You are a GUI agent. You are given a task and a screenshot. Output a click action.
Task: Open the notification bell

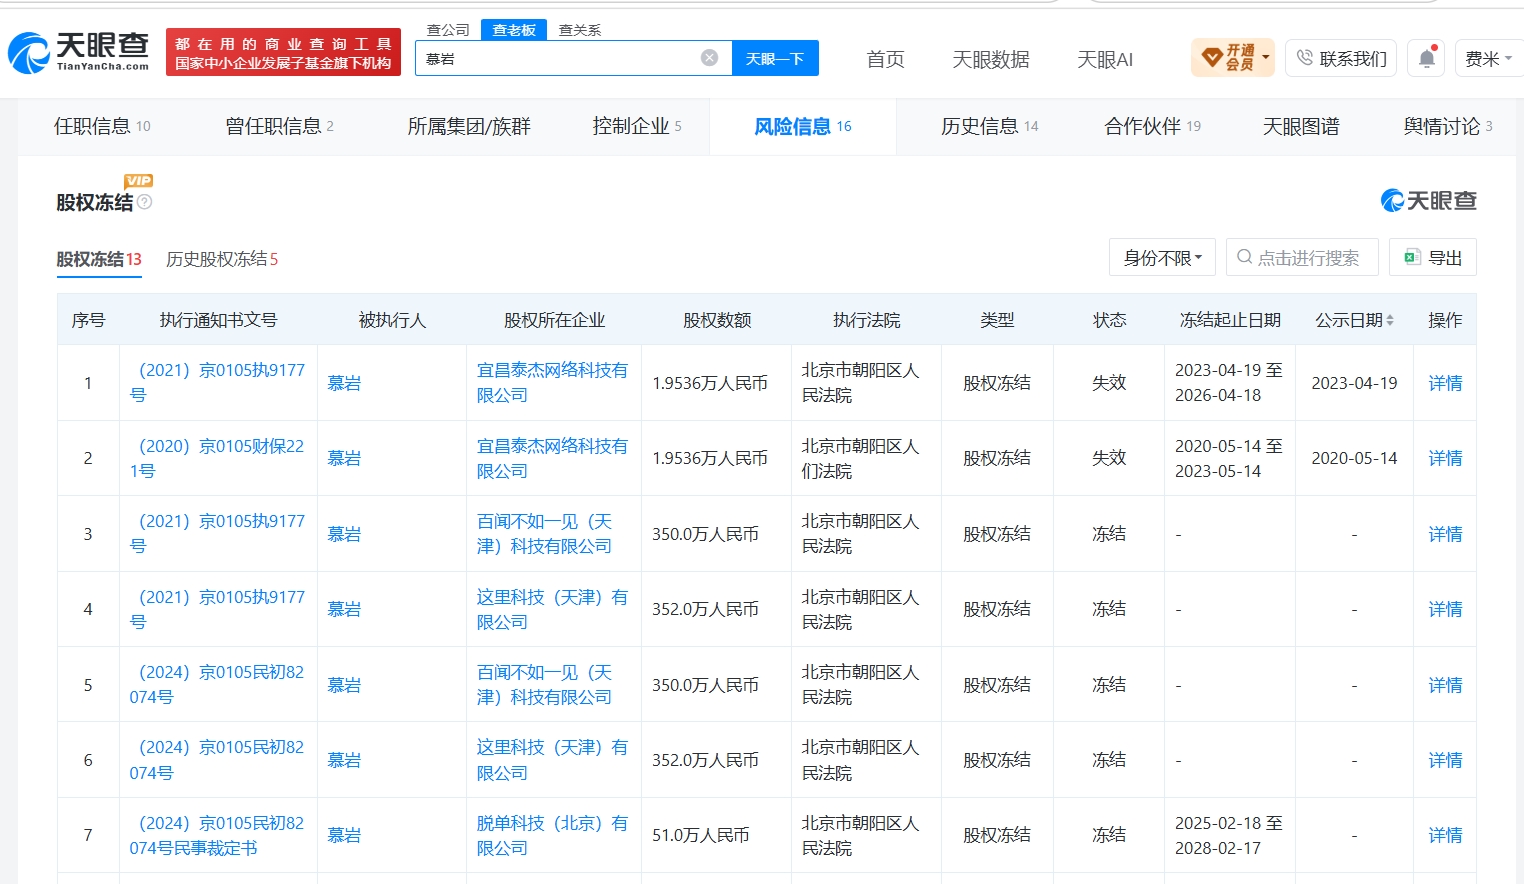click(1427, 59)
